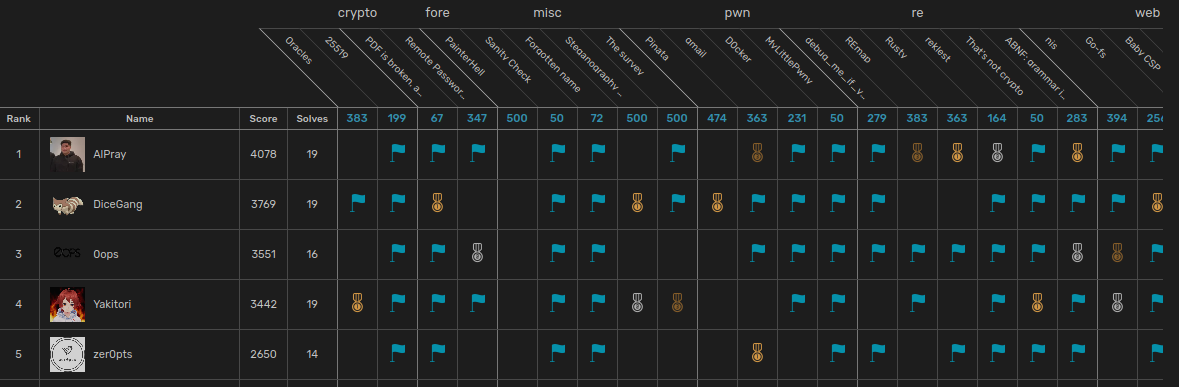Click zer0pts' flag under Sanity Check
Screen dimensions: 1179x387
557,351
